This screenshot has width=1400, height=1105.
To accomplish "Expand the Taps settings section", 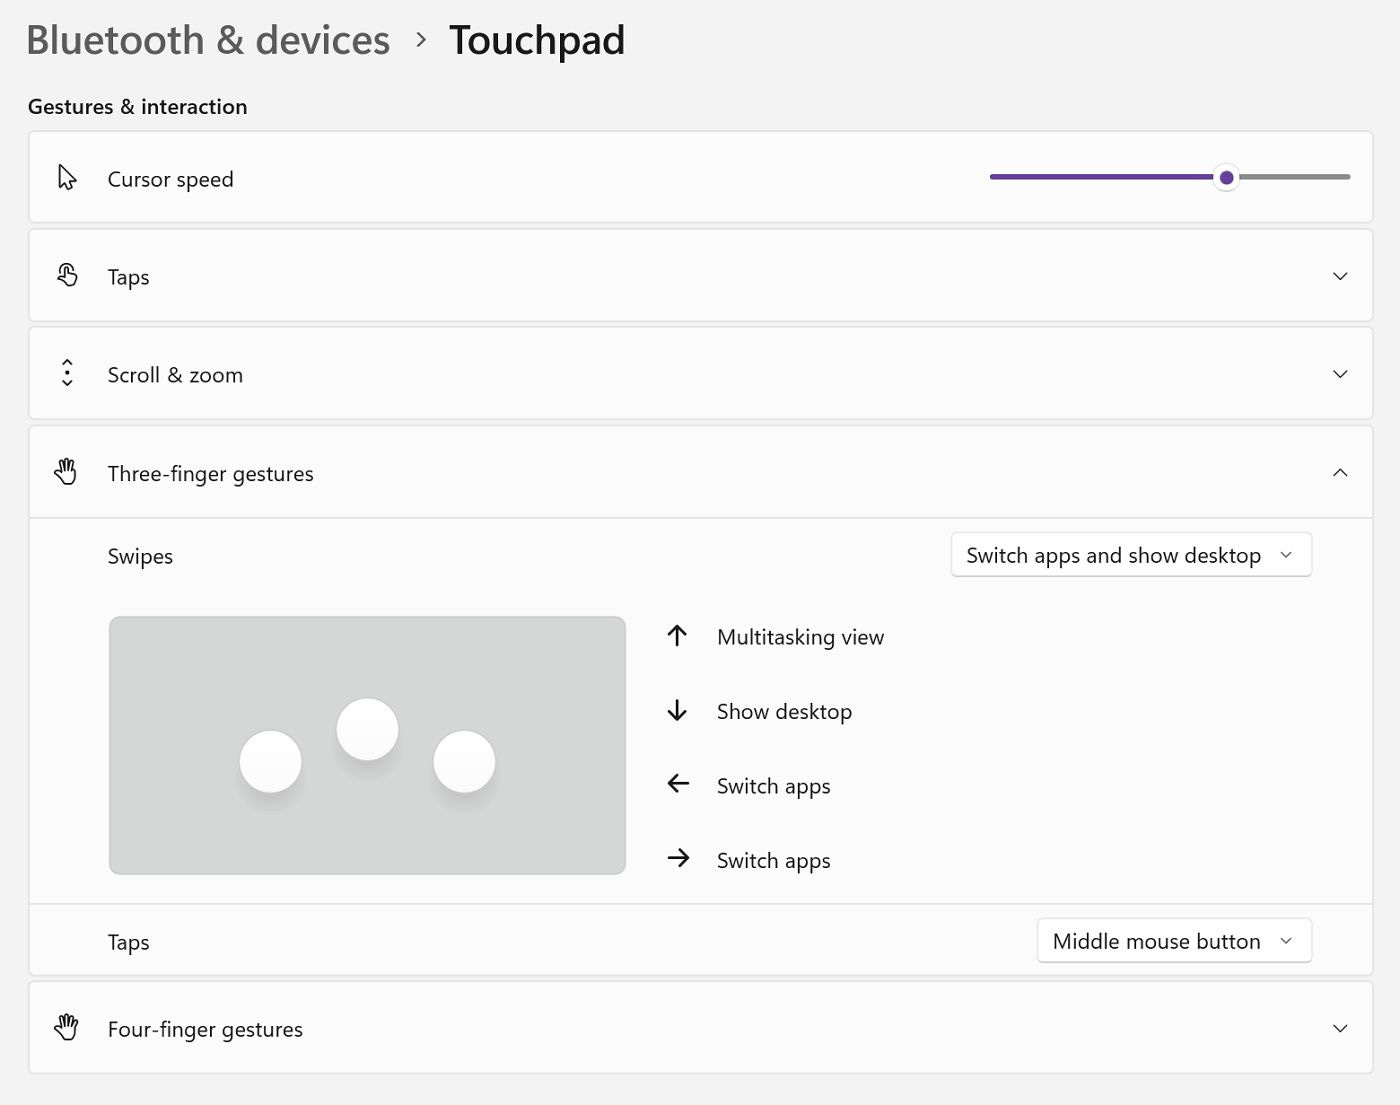I will click(x=1340, y=275).
